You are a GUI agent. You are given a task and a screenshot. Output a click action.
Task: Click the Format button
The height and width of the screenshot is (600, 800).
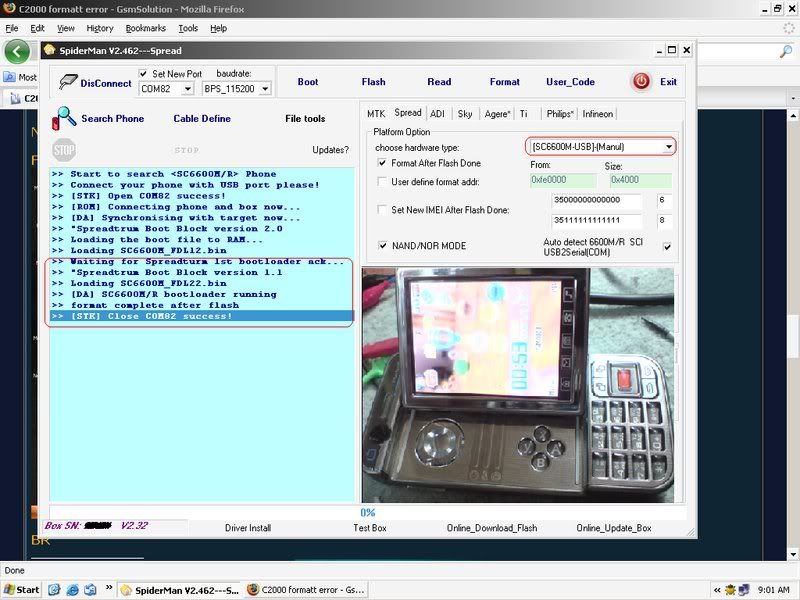[505, 82]
